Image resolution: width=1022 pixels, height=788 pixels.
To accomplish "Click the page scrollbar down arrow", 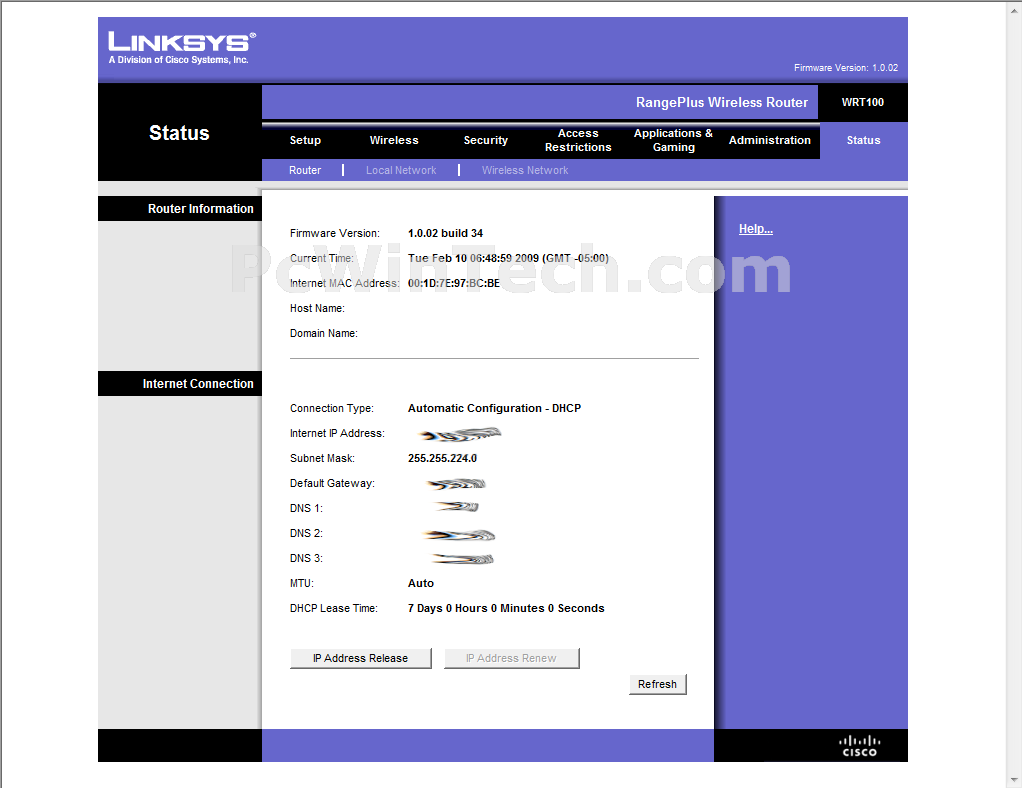I will pos(1015,780).
